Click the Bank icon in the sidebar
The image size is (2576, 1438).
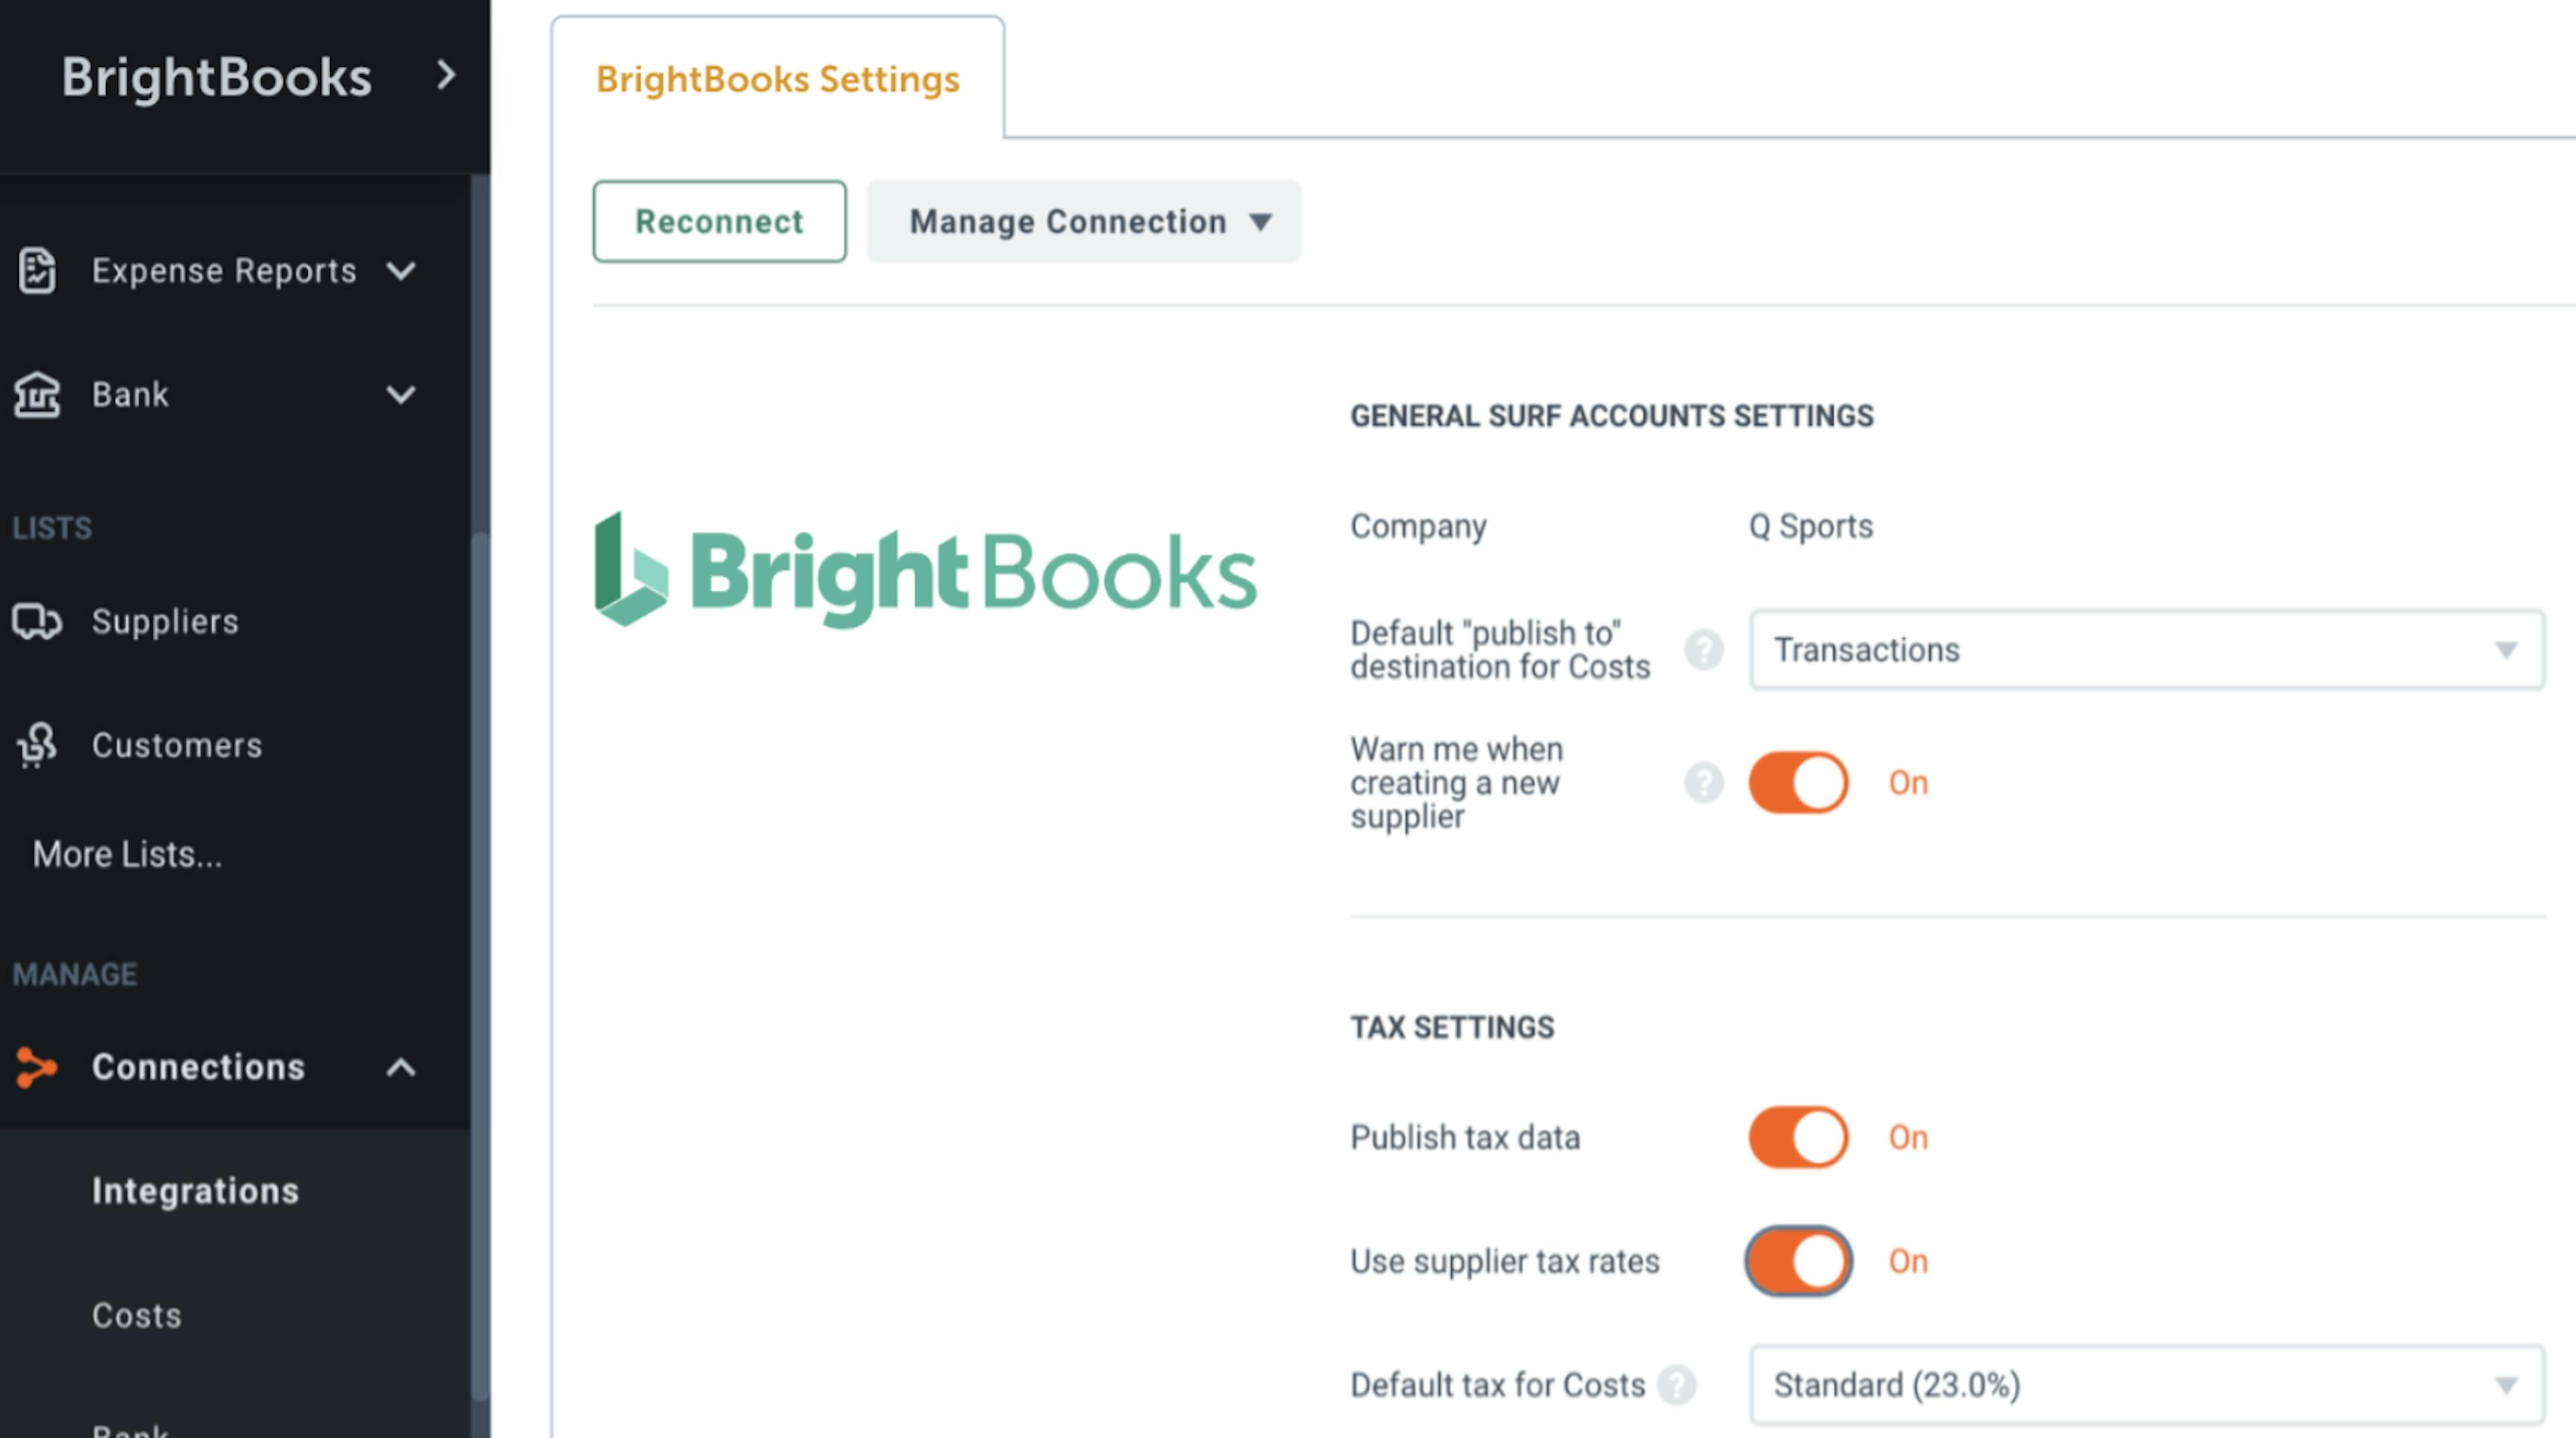click(x=36, y=394)
